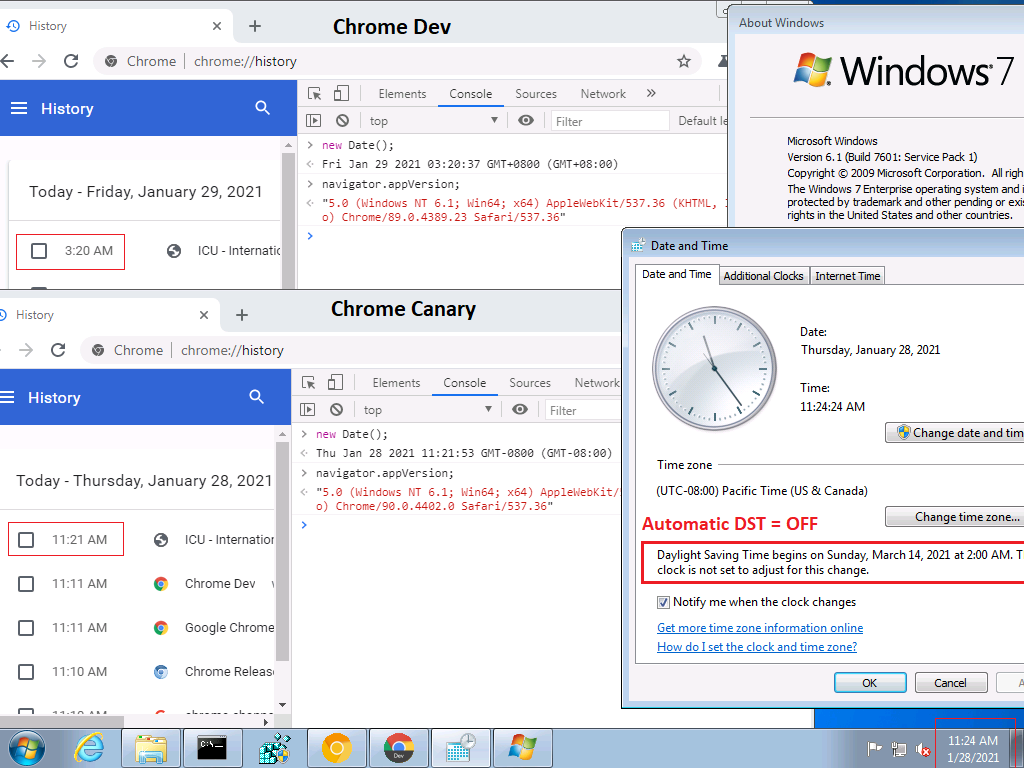Click the Filter field in Chrome Canary console
The height and width of the screenshot is (768, 1024).
pyautogui.click(x=580, y=410)
